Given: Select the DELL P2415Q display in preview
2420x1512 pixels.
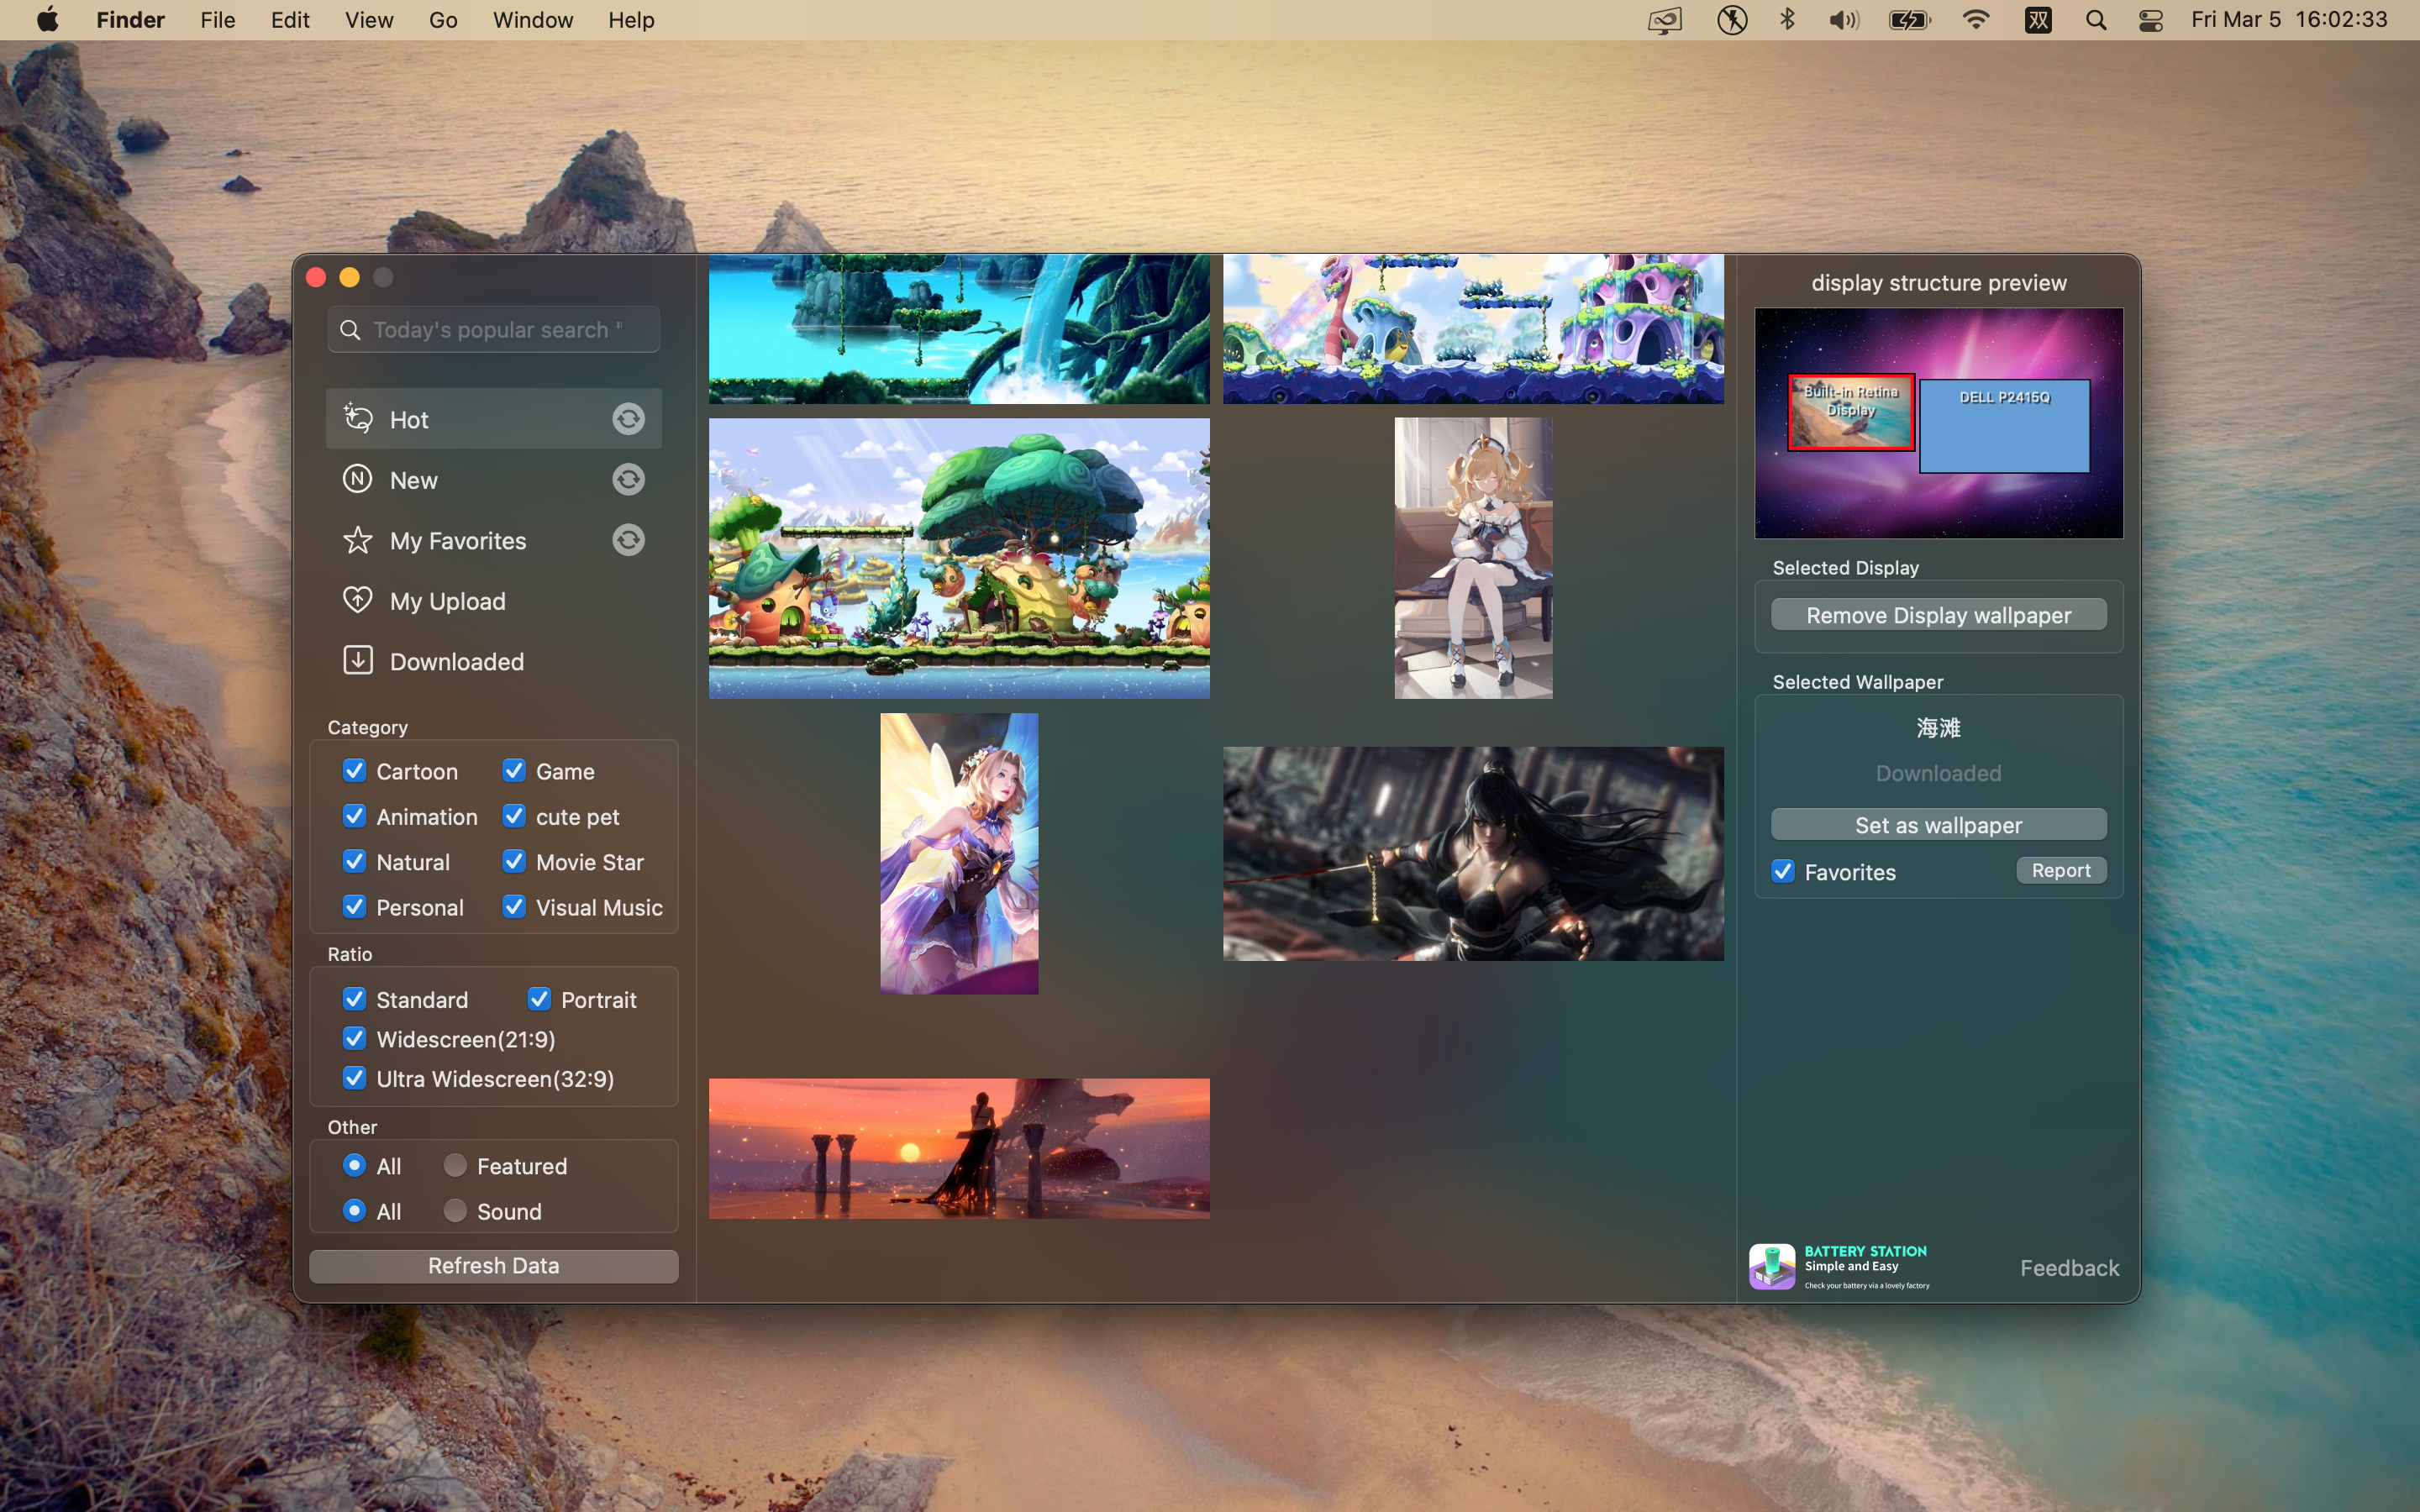Looking at the screenshot, I should tap(2004, 426).
